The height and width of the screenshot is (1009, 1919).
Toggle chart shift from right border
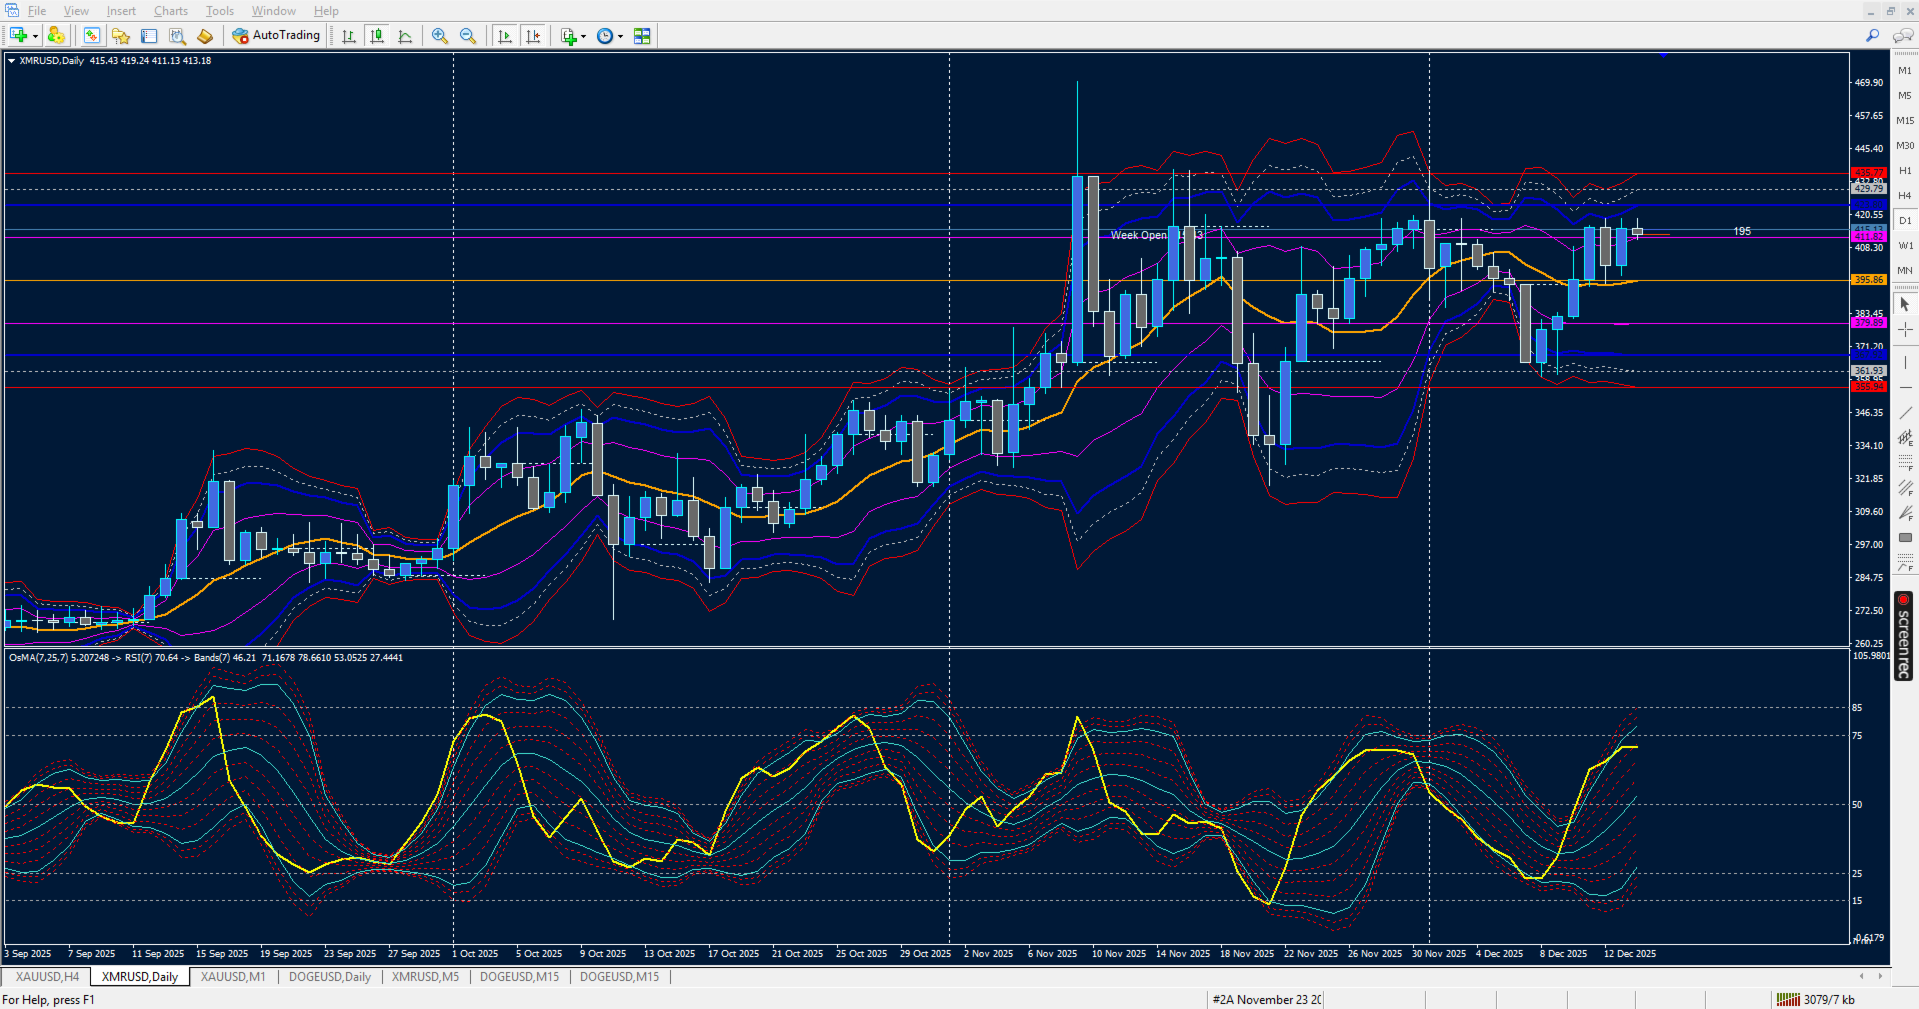pos(533,36)
